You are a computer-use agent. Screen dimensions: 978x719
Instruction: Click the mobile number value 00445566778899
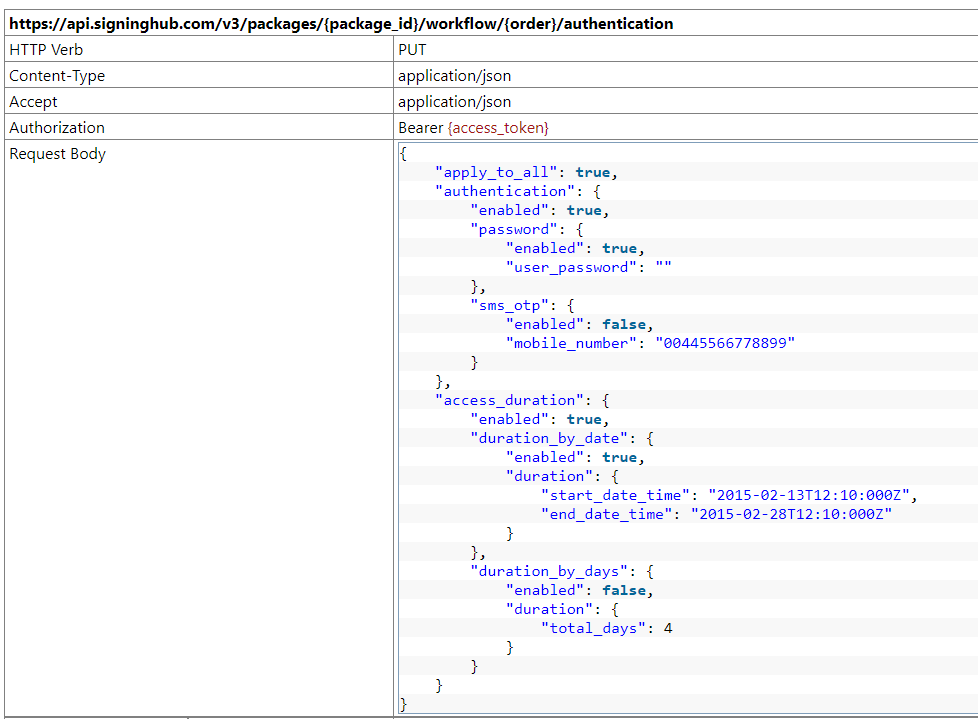click(725, 343)
